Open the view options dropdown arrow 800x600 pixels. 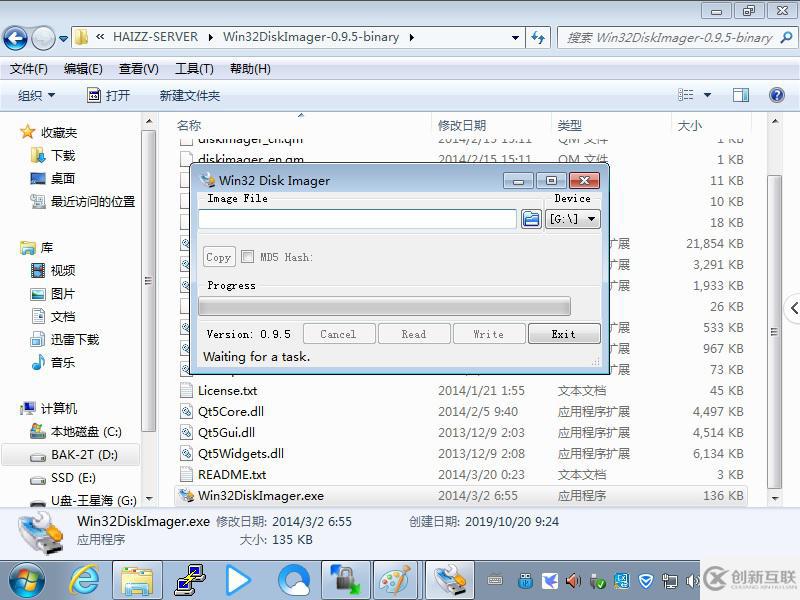pyautogui.click(x=707, y=95)
